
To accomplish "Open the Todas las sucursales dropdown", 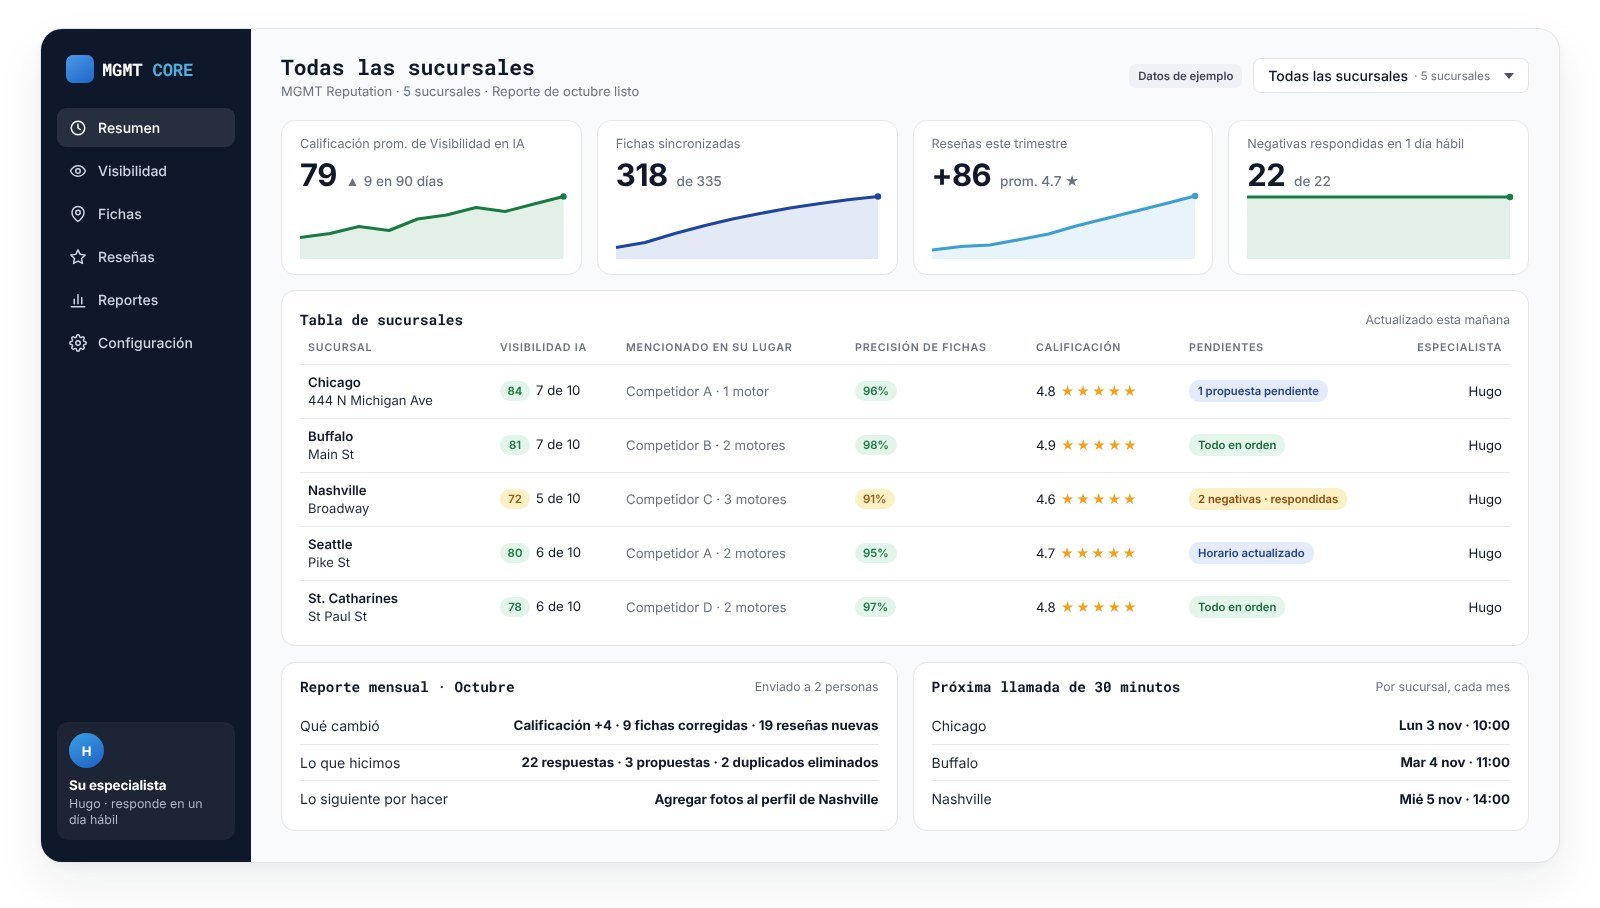I will [x=1390, y=76].
